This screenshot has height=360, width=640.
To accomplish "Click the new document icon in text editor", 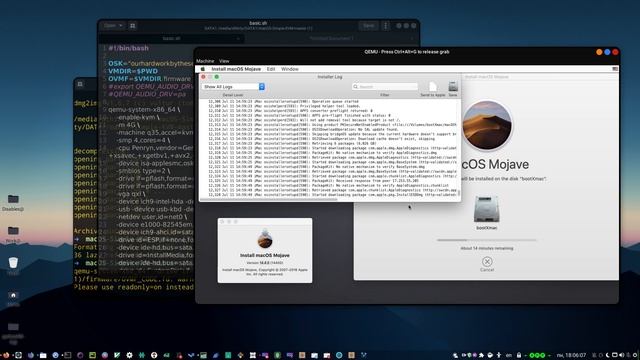I will (133, 26).
